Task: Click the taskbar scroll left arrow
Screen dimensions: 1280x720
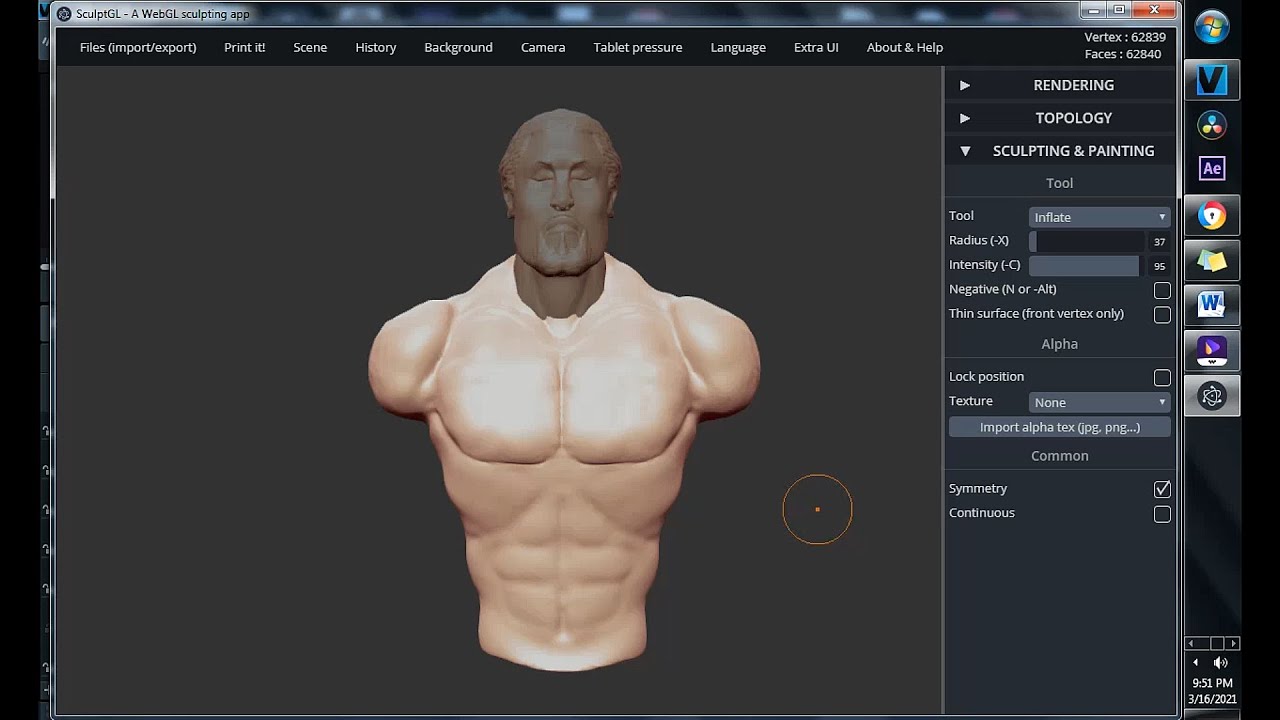Action: [x=1190, y=643]
